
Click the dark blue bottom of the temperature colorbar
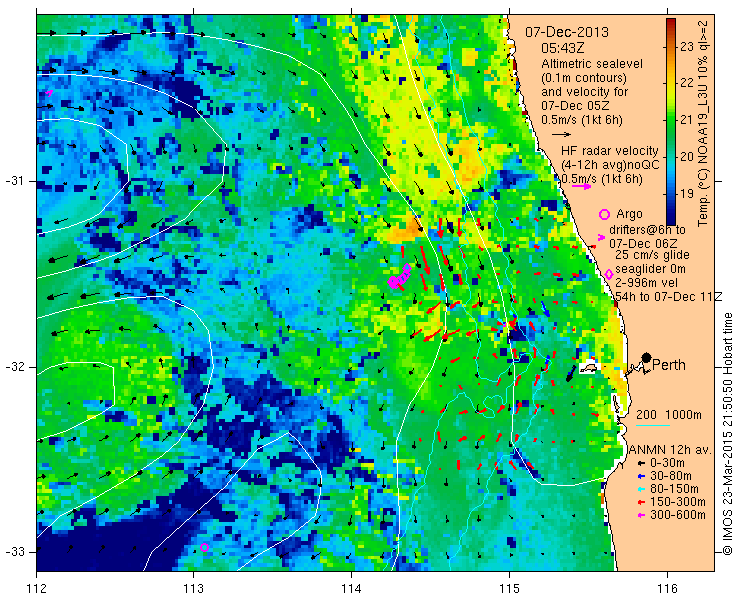click(x=671, y=218)
